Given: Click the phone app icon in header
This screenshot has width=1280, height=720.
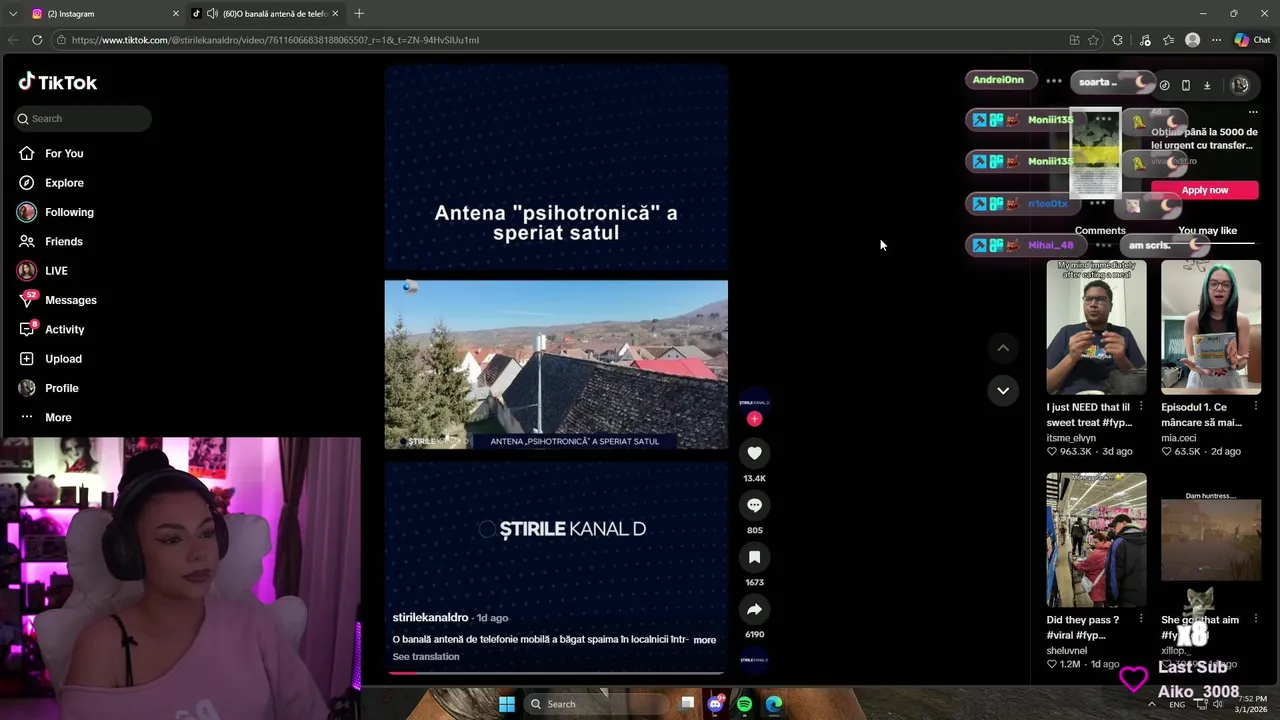Looking at the screenshot, I should click(1185, 85).
